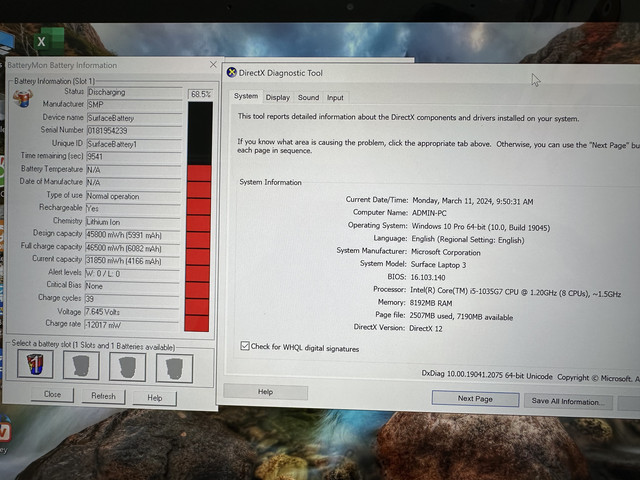Click the Status field showing Discharging
Image resolution: width=640 pixels, height=480 pixels.
point(134,92)
